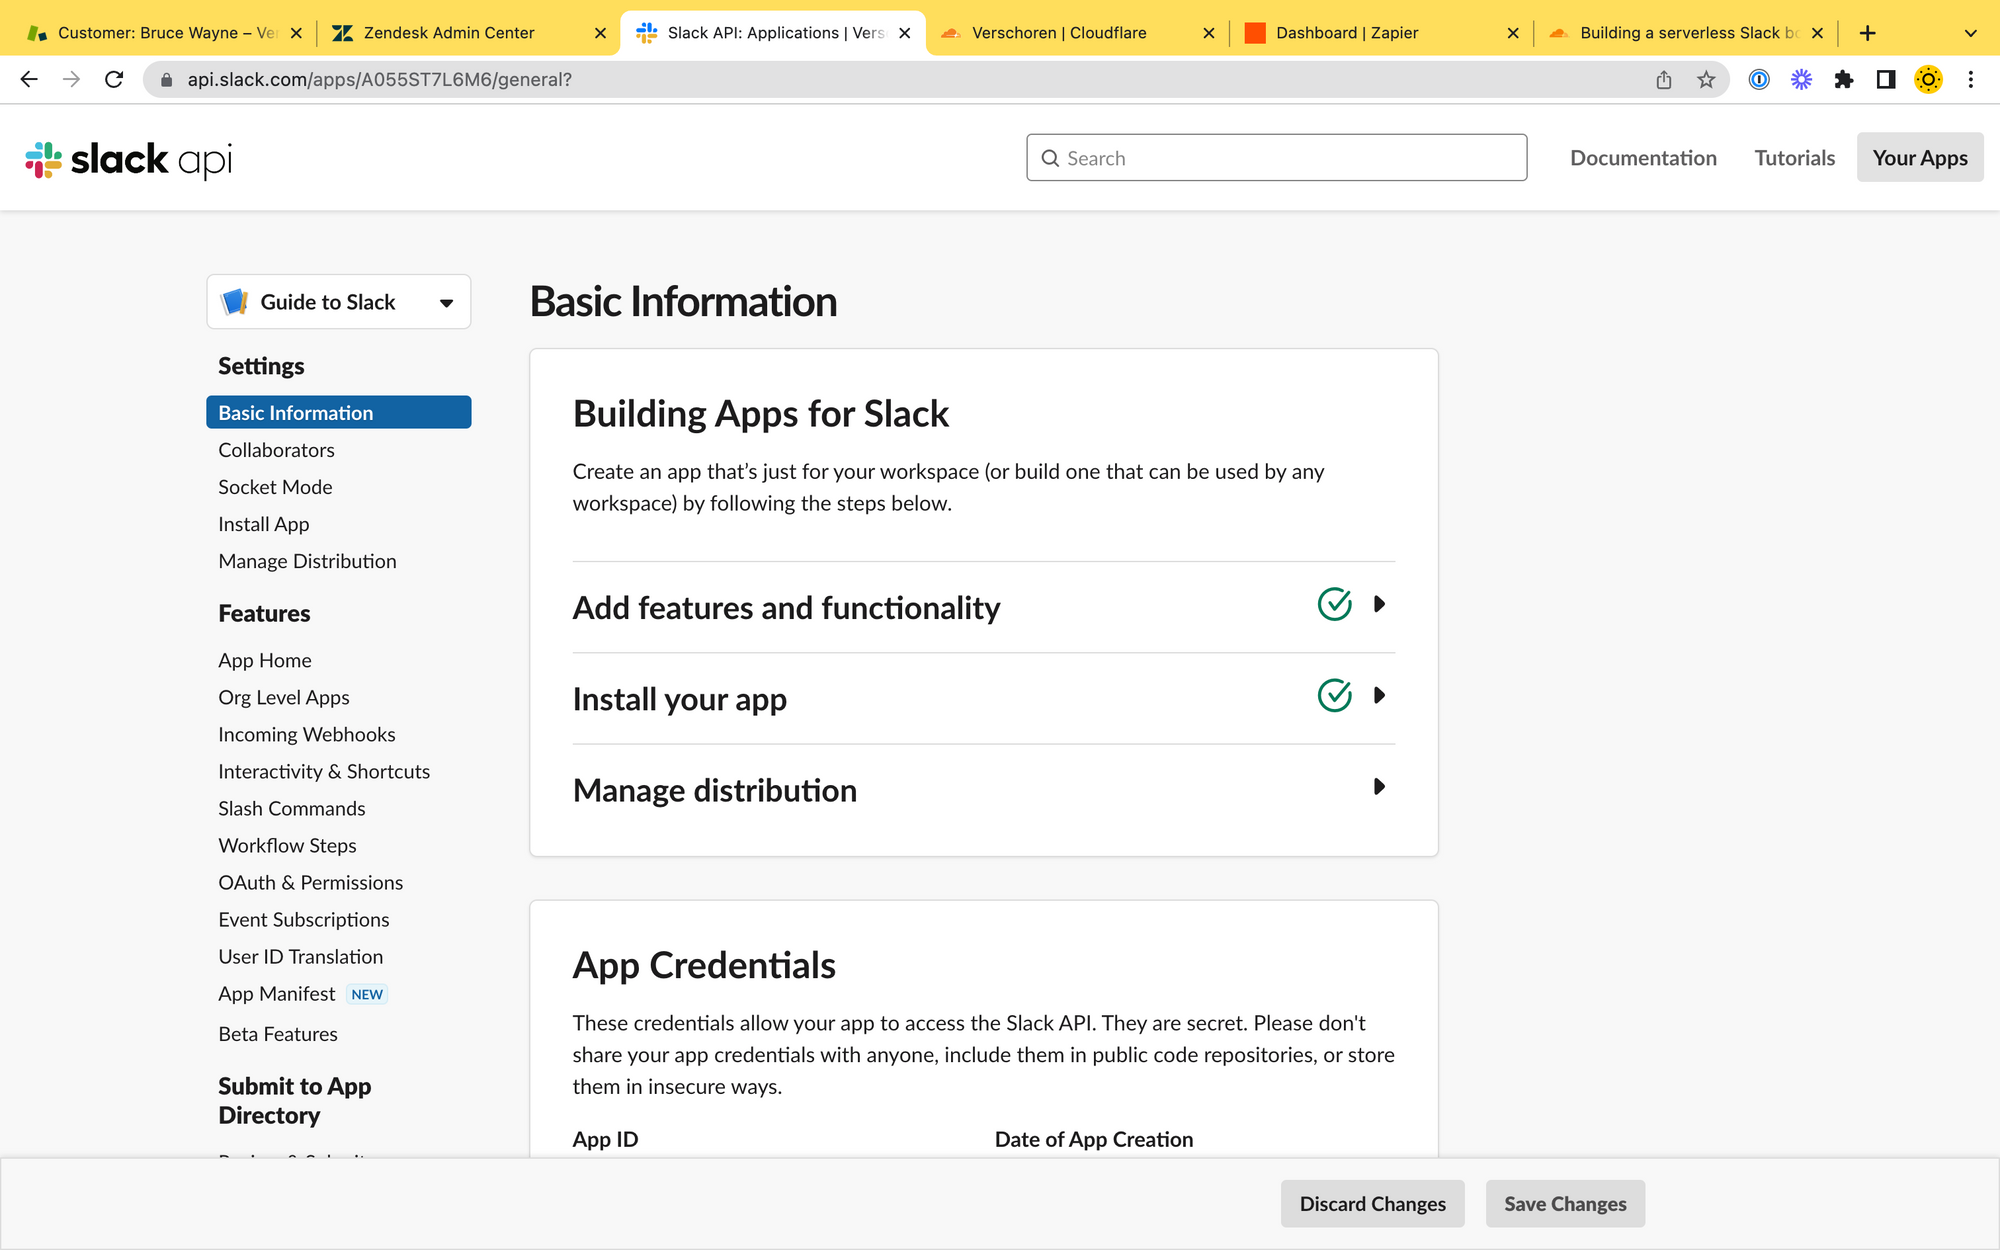
Task: Open the browser Extensions puzzle icon
Action: 1843,79
